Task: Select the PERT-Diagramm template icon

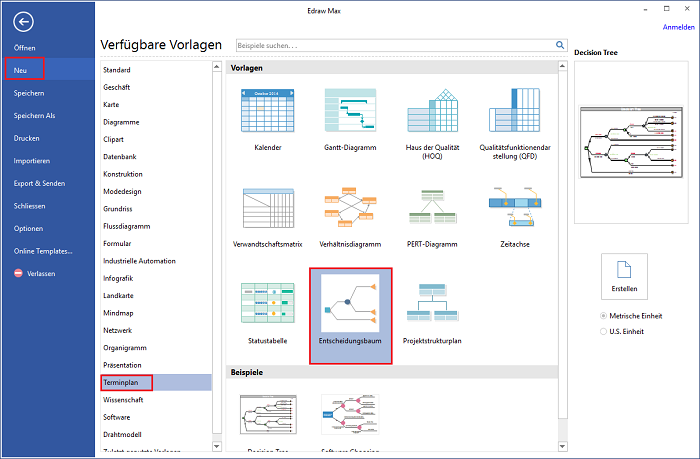Action: coord(433,207)
